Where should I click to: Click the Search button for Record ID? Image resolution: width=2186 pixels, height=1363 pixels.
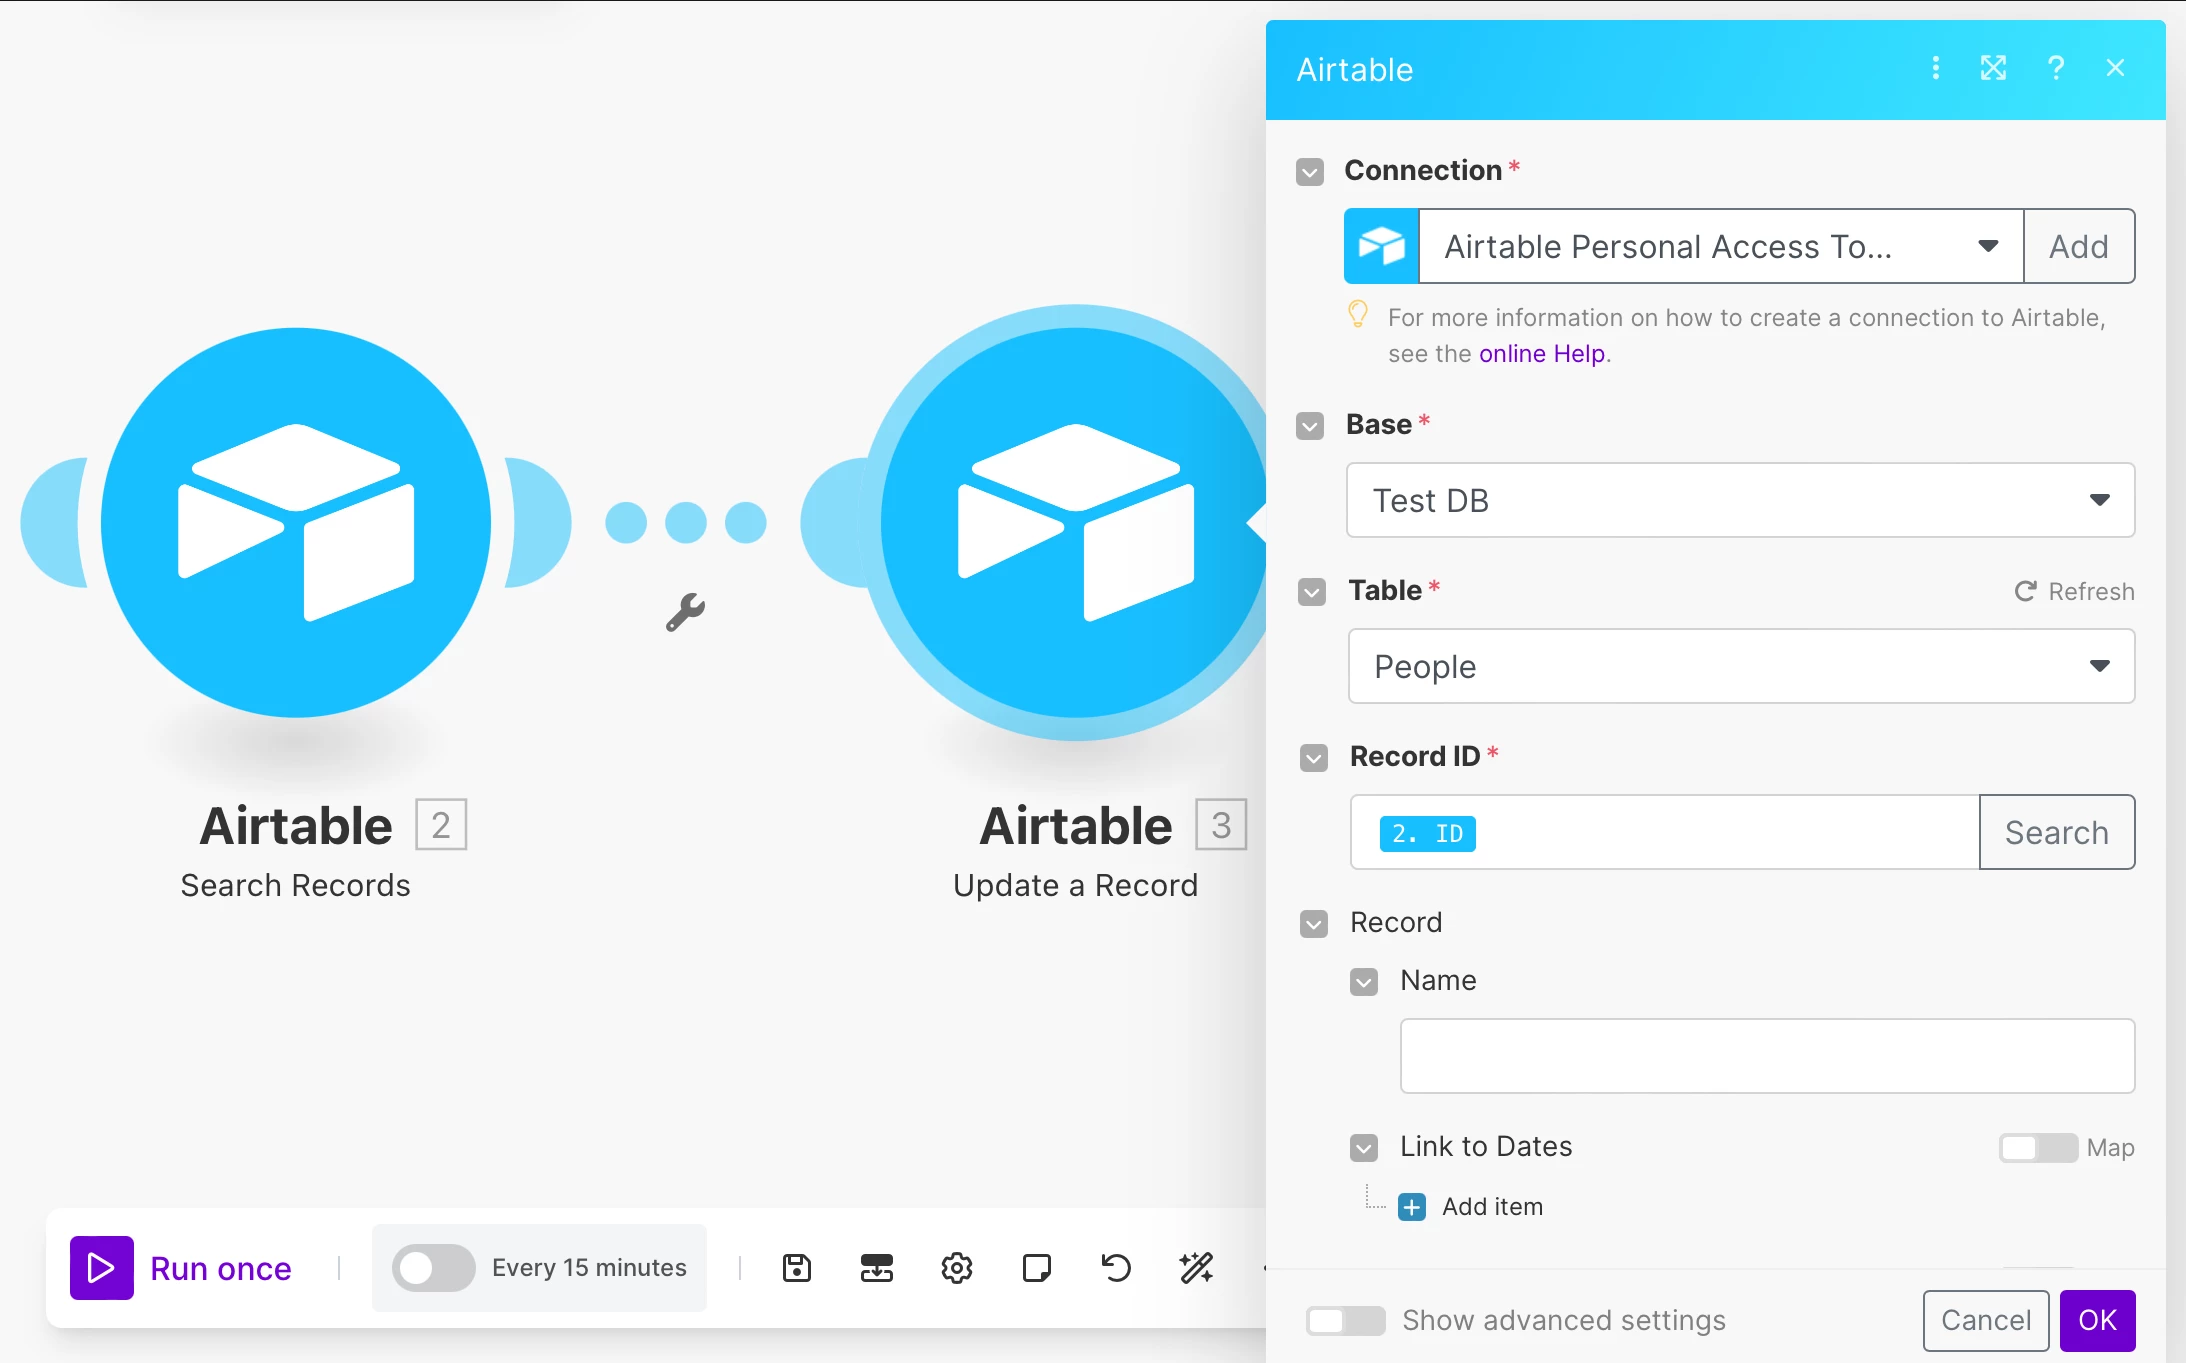click(x=2057, y=832)
